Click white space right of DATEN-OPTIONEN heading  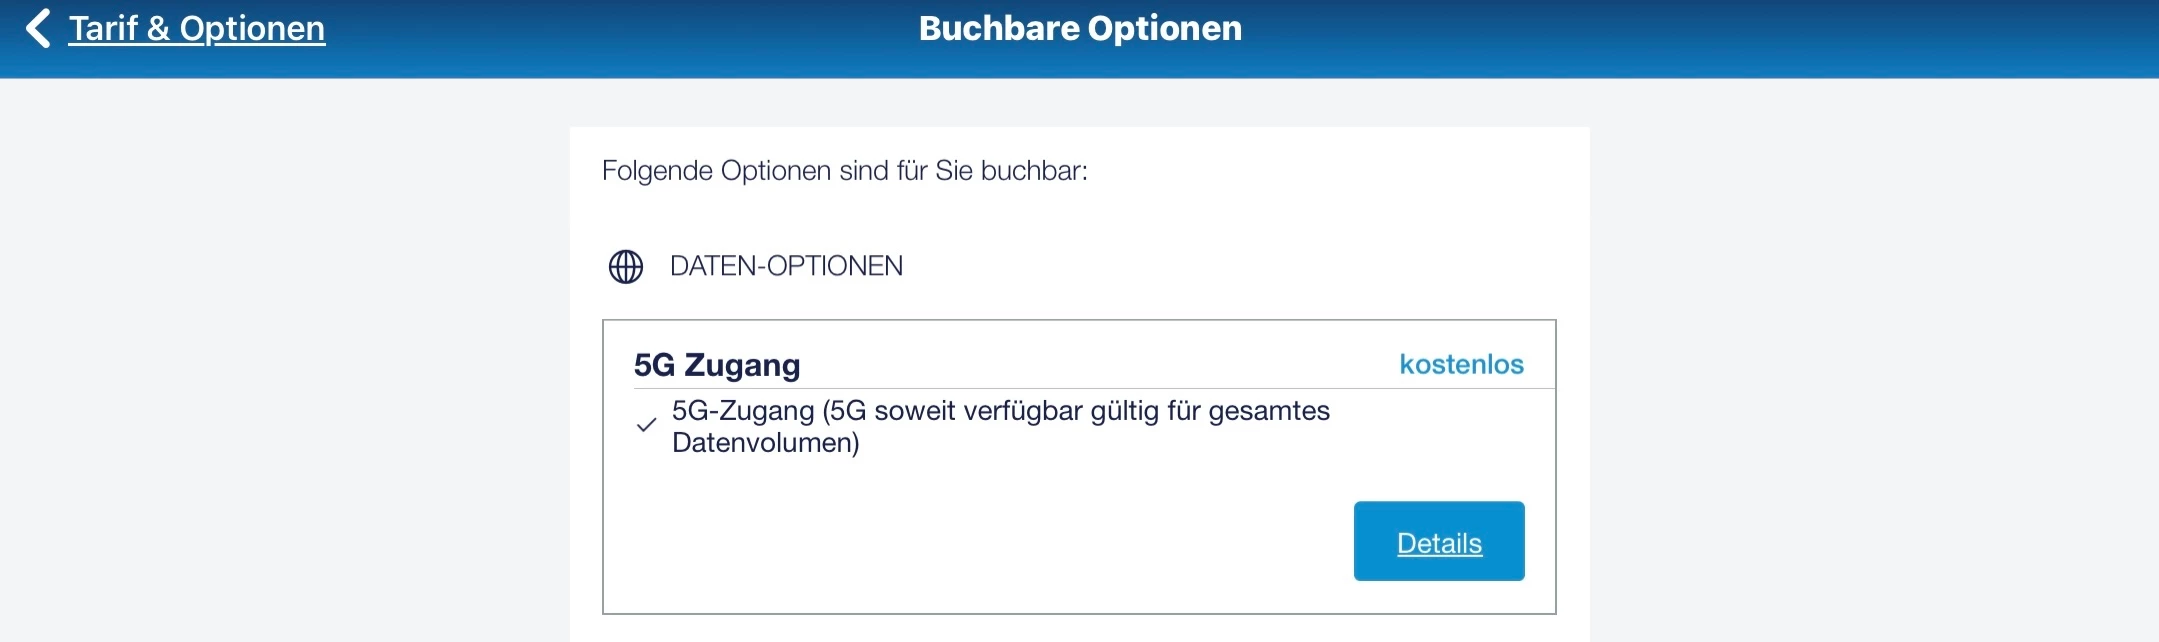1250,266
